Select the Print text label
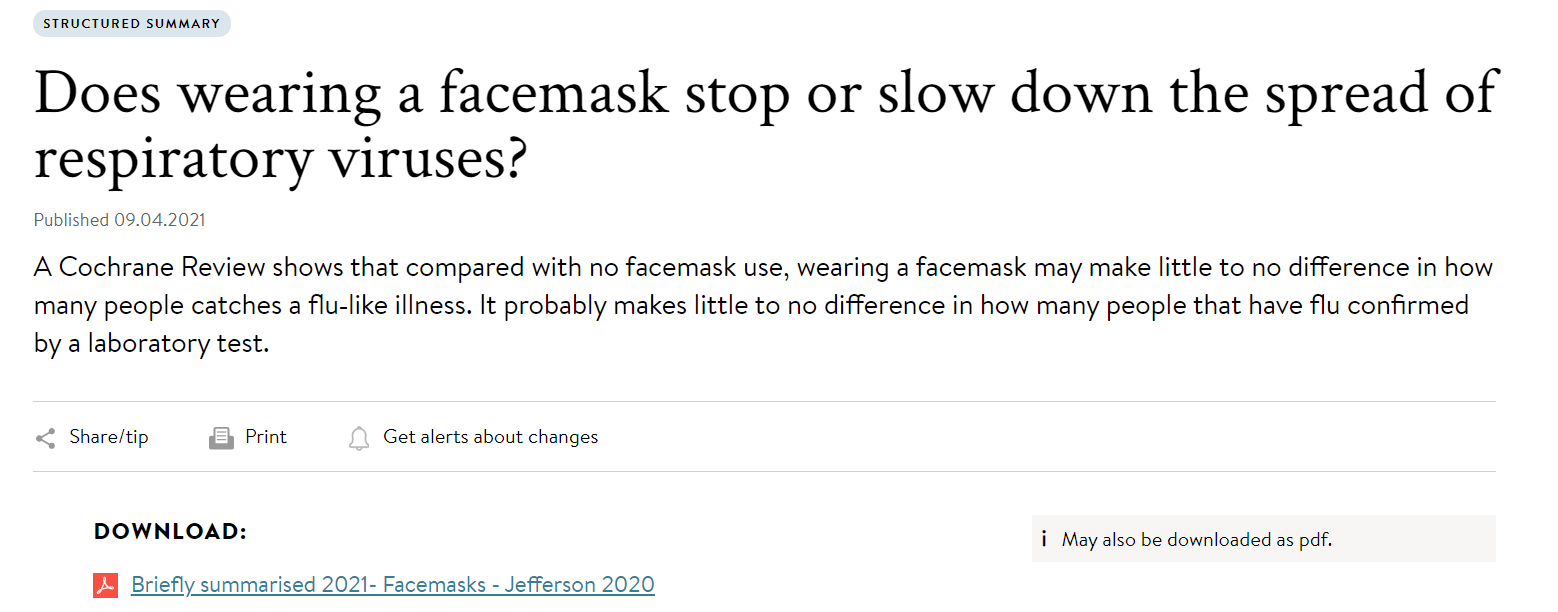This screenshot has height=612, width=1558. pyautogui.click(x=266, y=437)
